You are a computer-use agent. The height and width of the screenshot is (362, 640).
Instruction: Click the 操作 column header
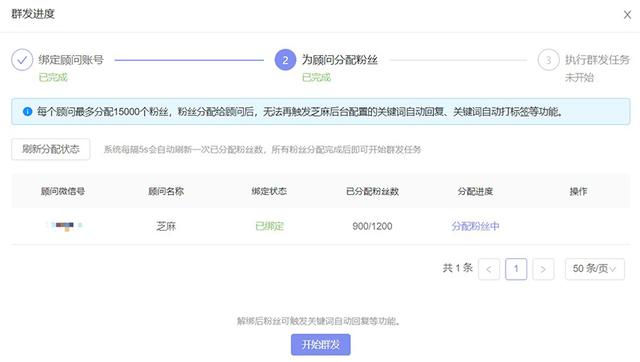[x=578, y=191]
